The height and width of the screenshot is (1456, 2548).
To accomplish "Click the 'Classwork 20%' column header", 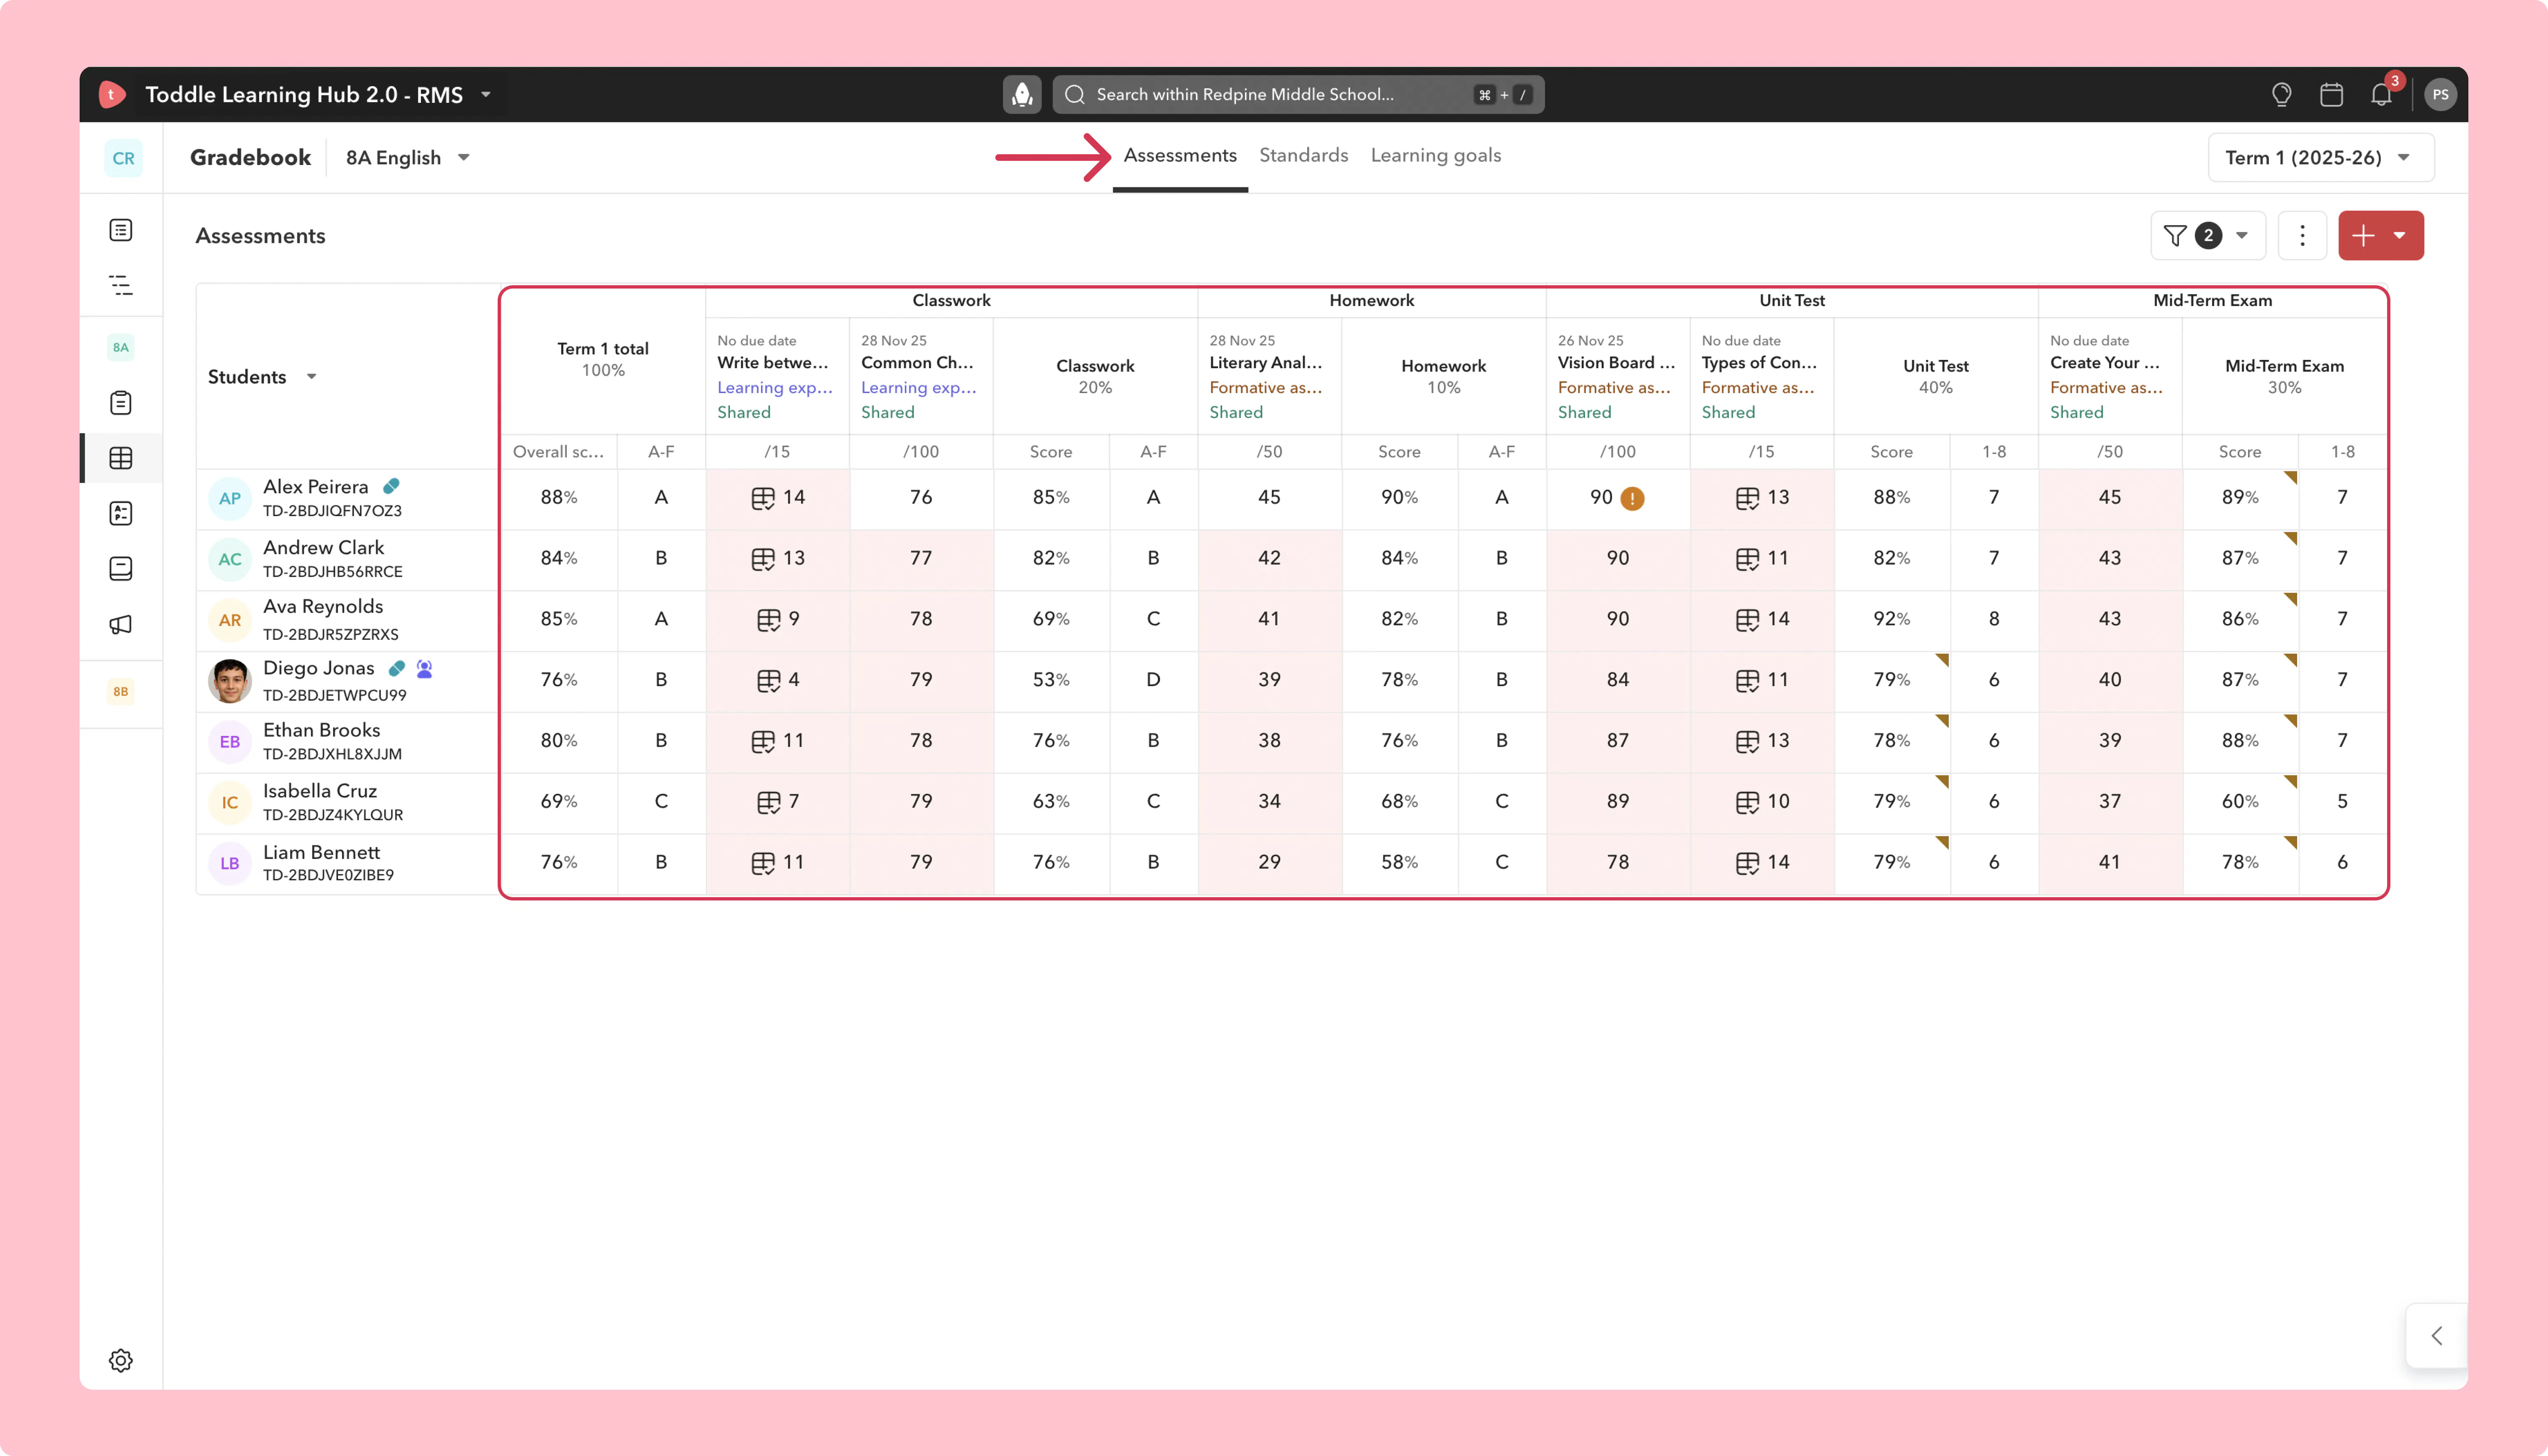I will point(1095,376).
